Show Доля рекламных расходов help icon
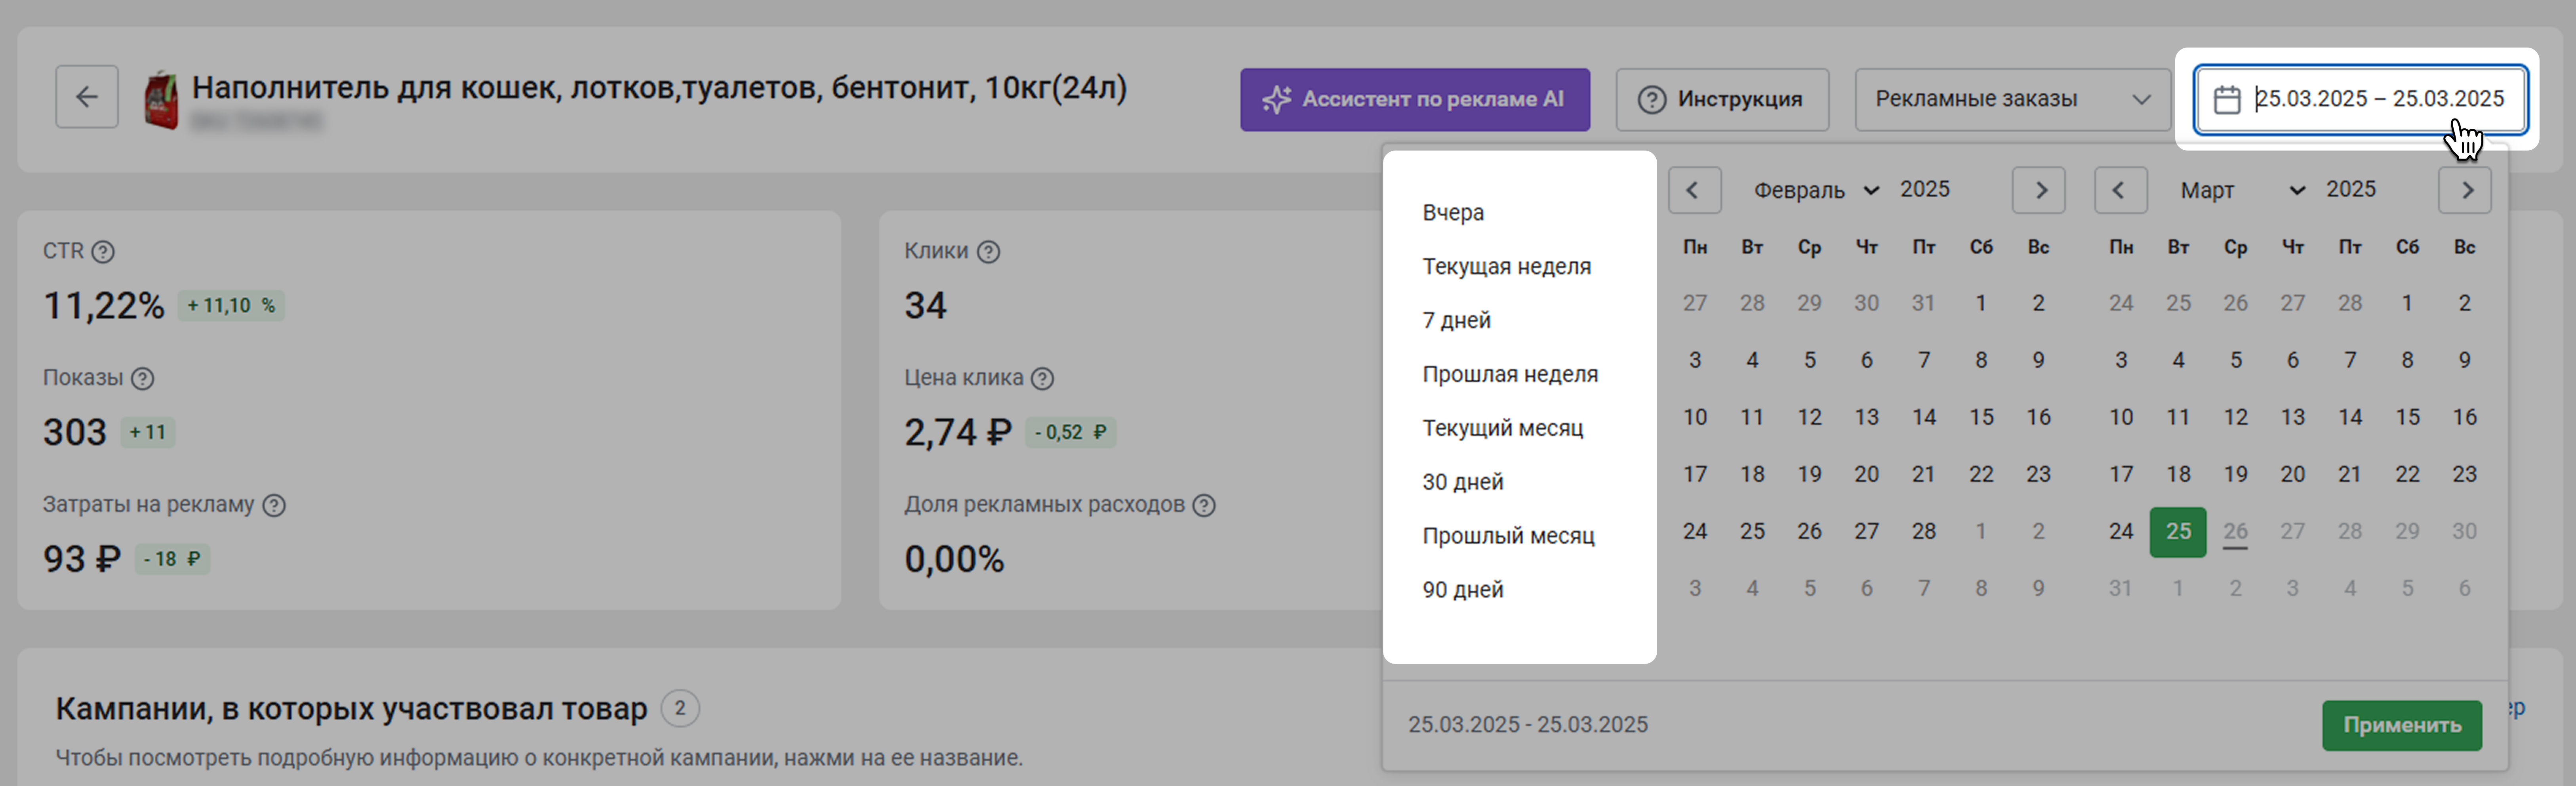Screen dimensions: 2576x786 (x=1204, y=505)
